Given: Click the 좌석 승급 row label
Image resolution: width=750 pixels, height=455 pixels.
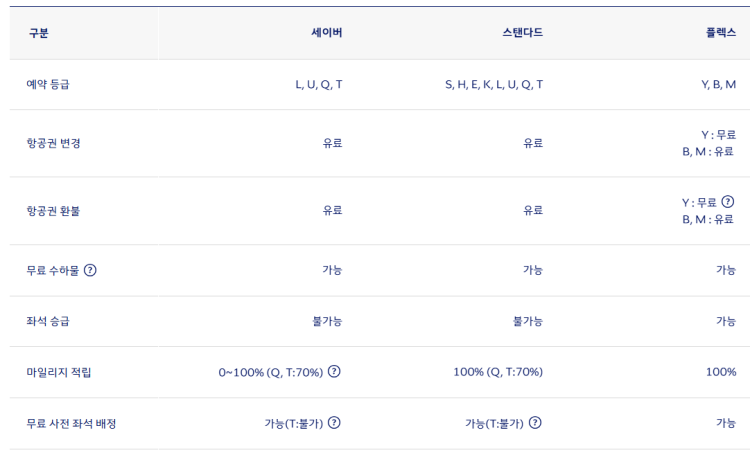Looking at the screenshot, I should click(48, 321).
